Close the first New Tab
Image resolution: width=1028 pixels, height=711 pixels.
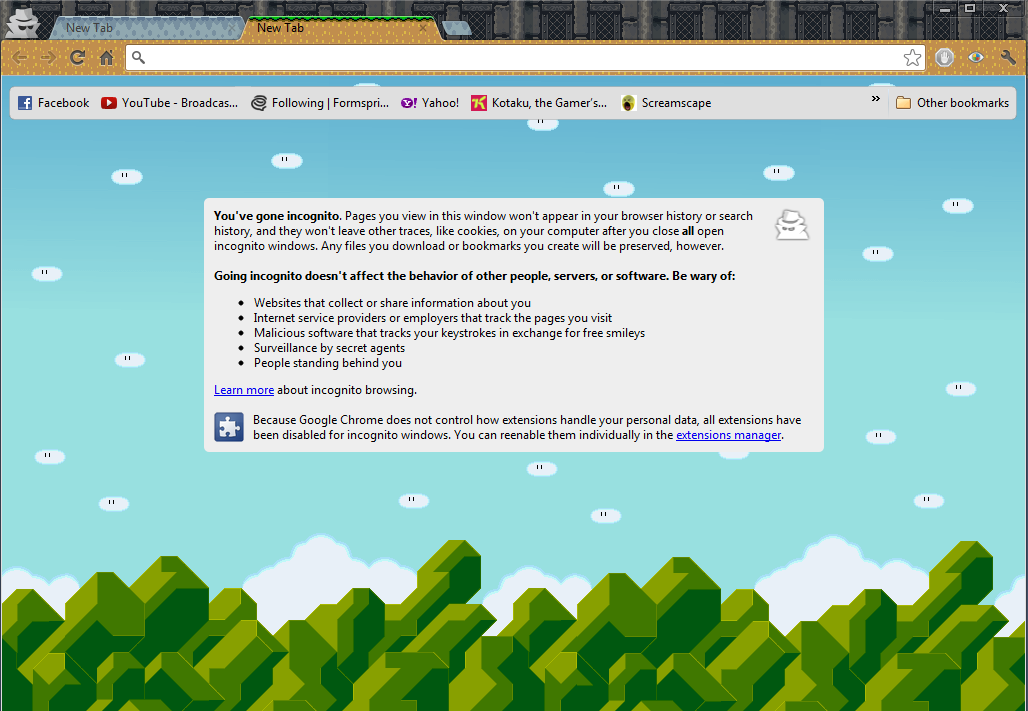(x=231, y=29)
